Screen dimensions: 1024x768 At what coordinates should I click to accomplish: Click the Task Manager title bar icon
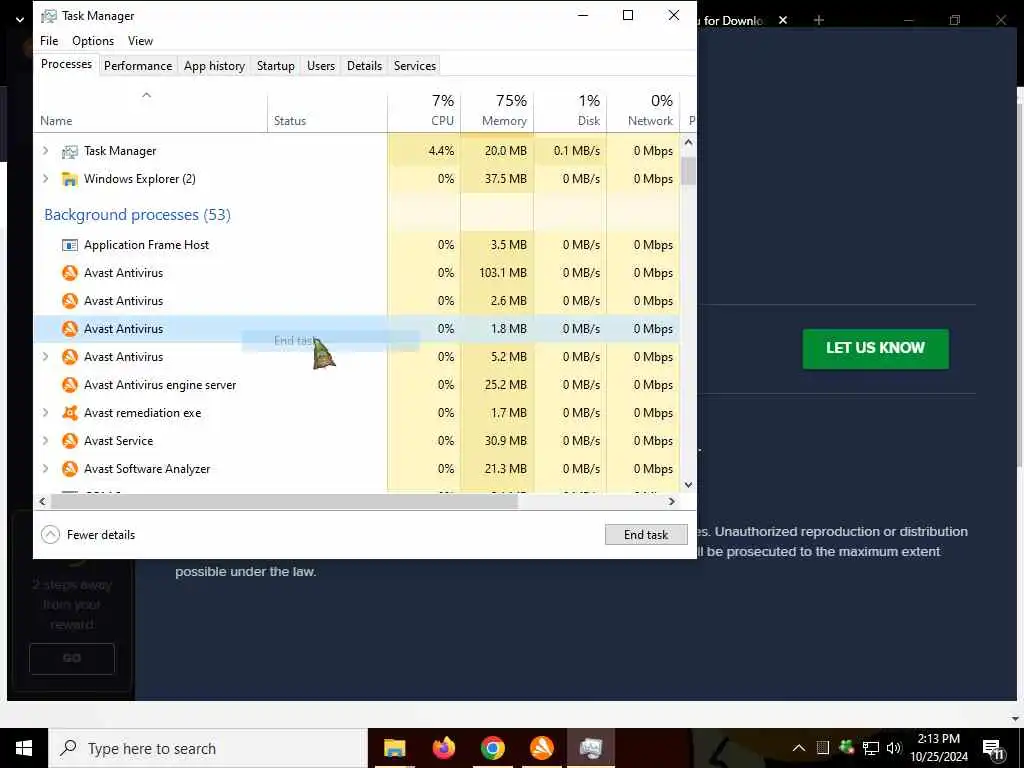pos(49,16)
